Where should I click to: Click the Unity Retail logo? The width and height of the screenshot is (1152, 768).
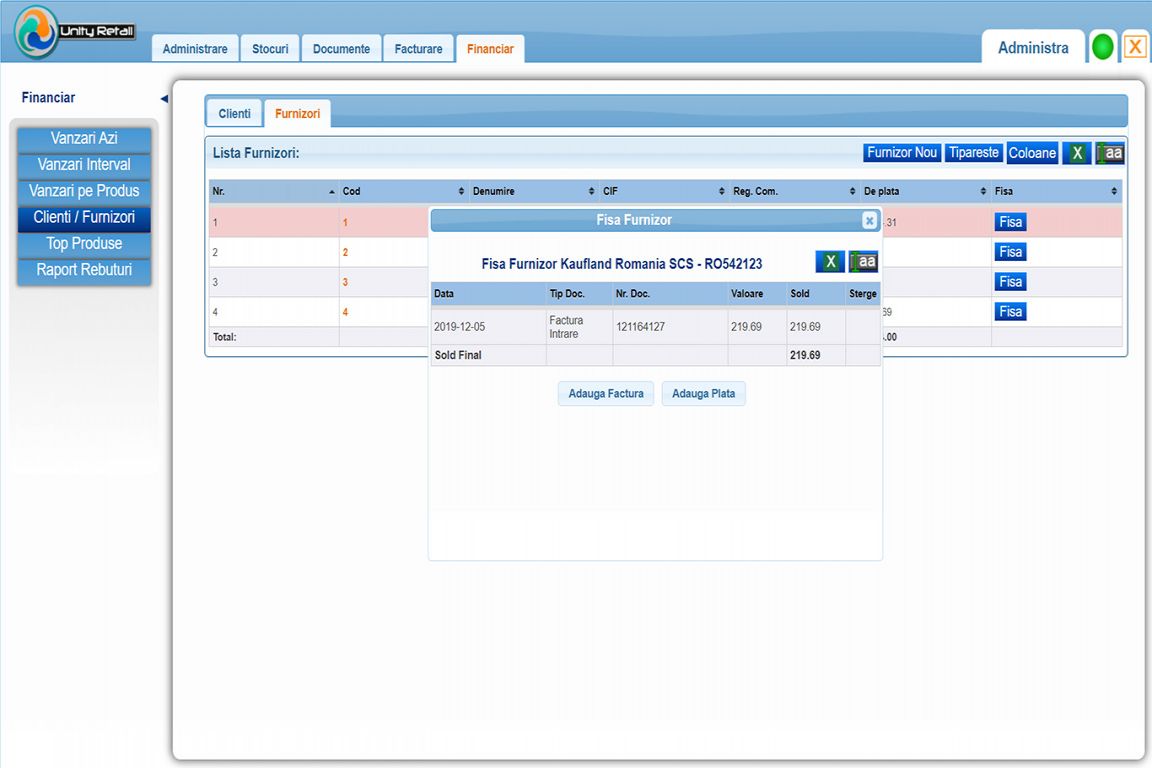click(74, 32)
